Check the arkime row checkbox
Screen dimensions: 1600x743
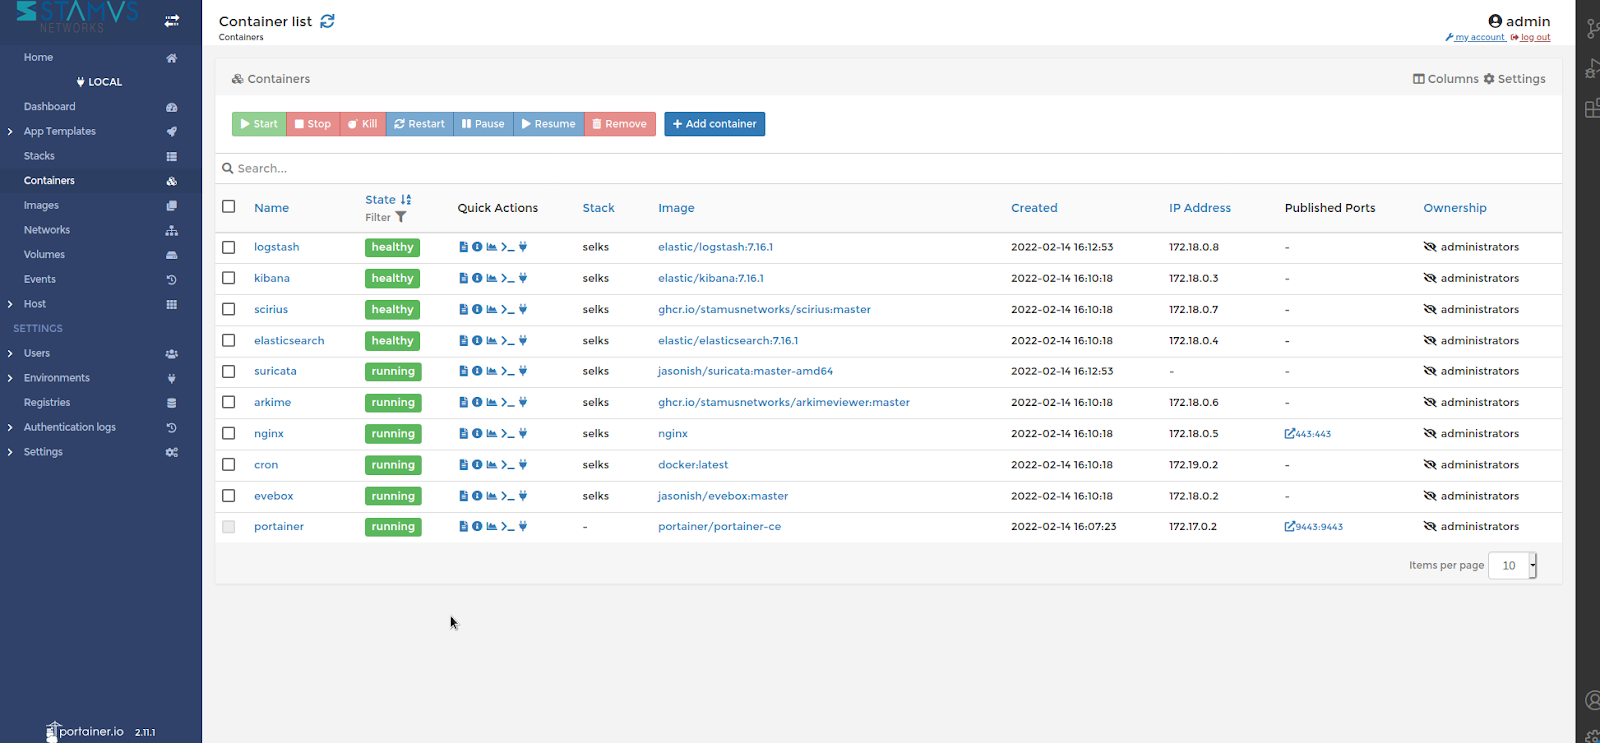229,402
